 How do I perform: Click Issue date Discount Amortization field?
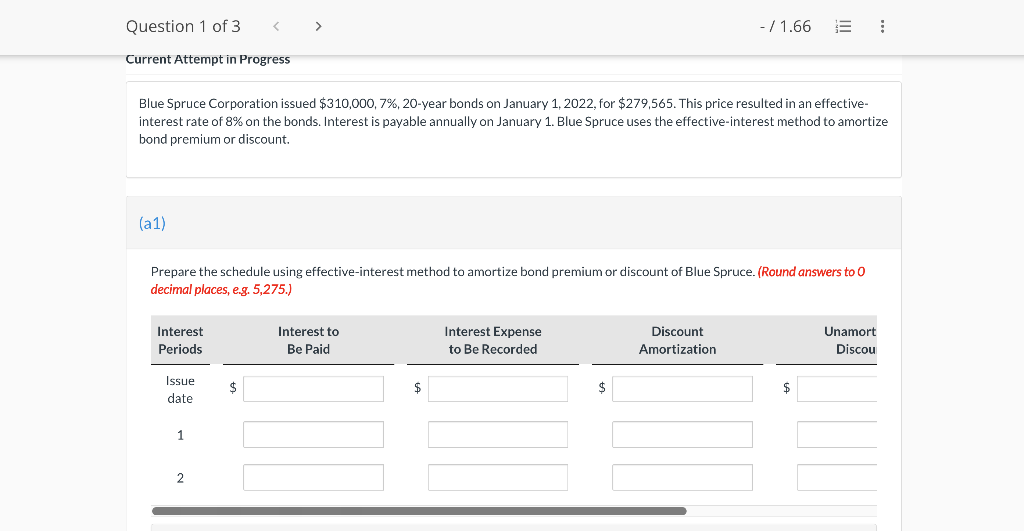point(682,389)
